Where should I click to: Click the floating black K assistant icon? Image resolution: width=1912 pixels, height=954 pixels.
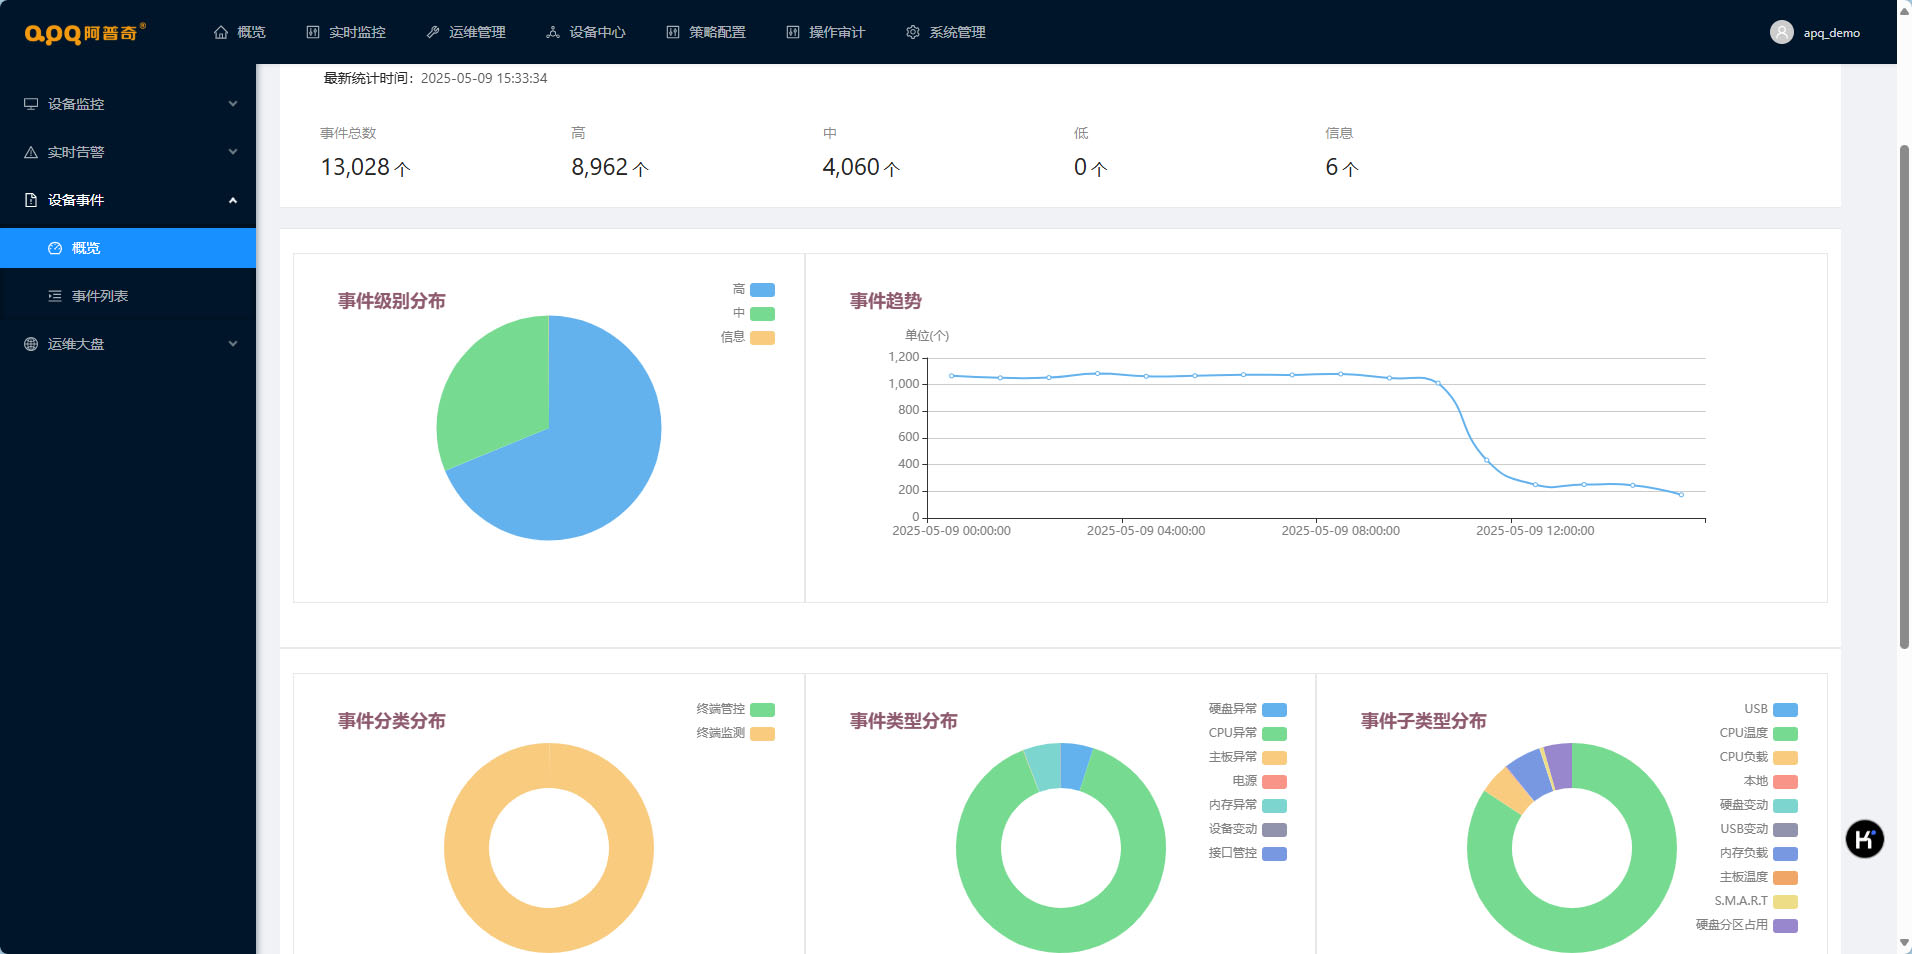pyautogui.click(x=1864, y=839)
